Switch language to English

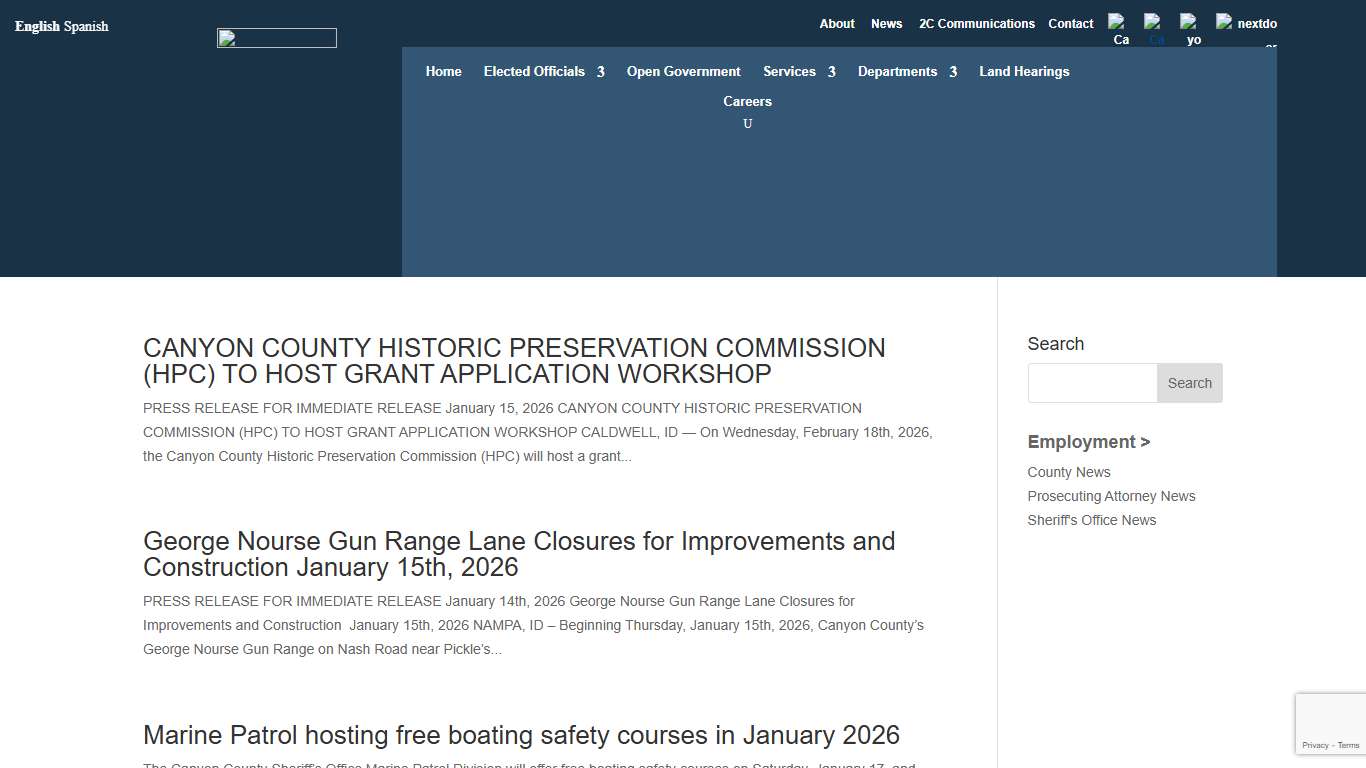pyautogui.click(x=37, y=26)
